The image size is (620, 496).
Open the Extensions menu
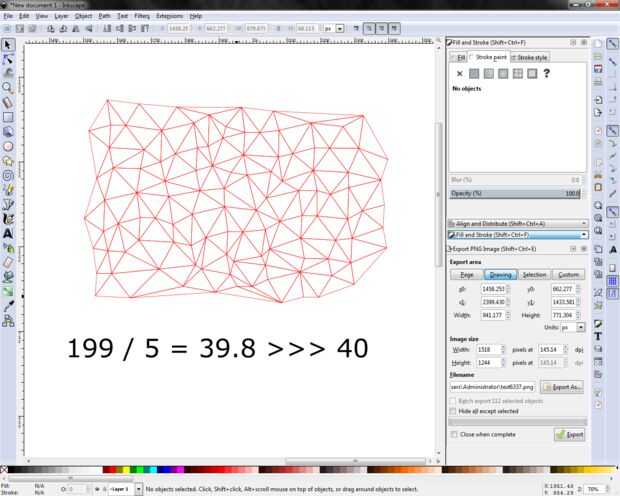coord(170,16)
